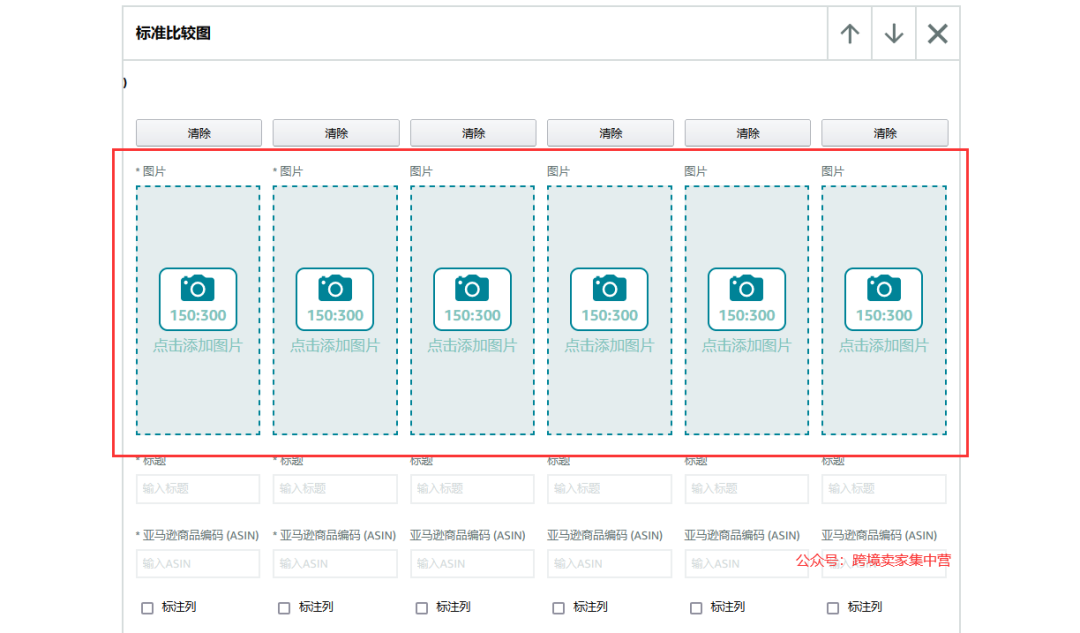This screenshot has width=1080, height=633.
Task: Move module down with the down arrow
Action: click(894, 34)
